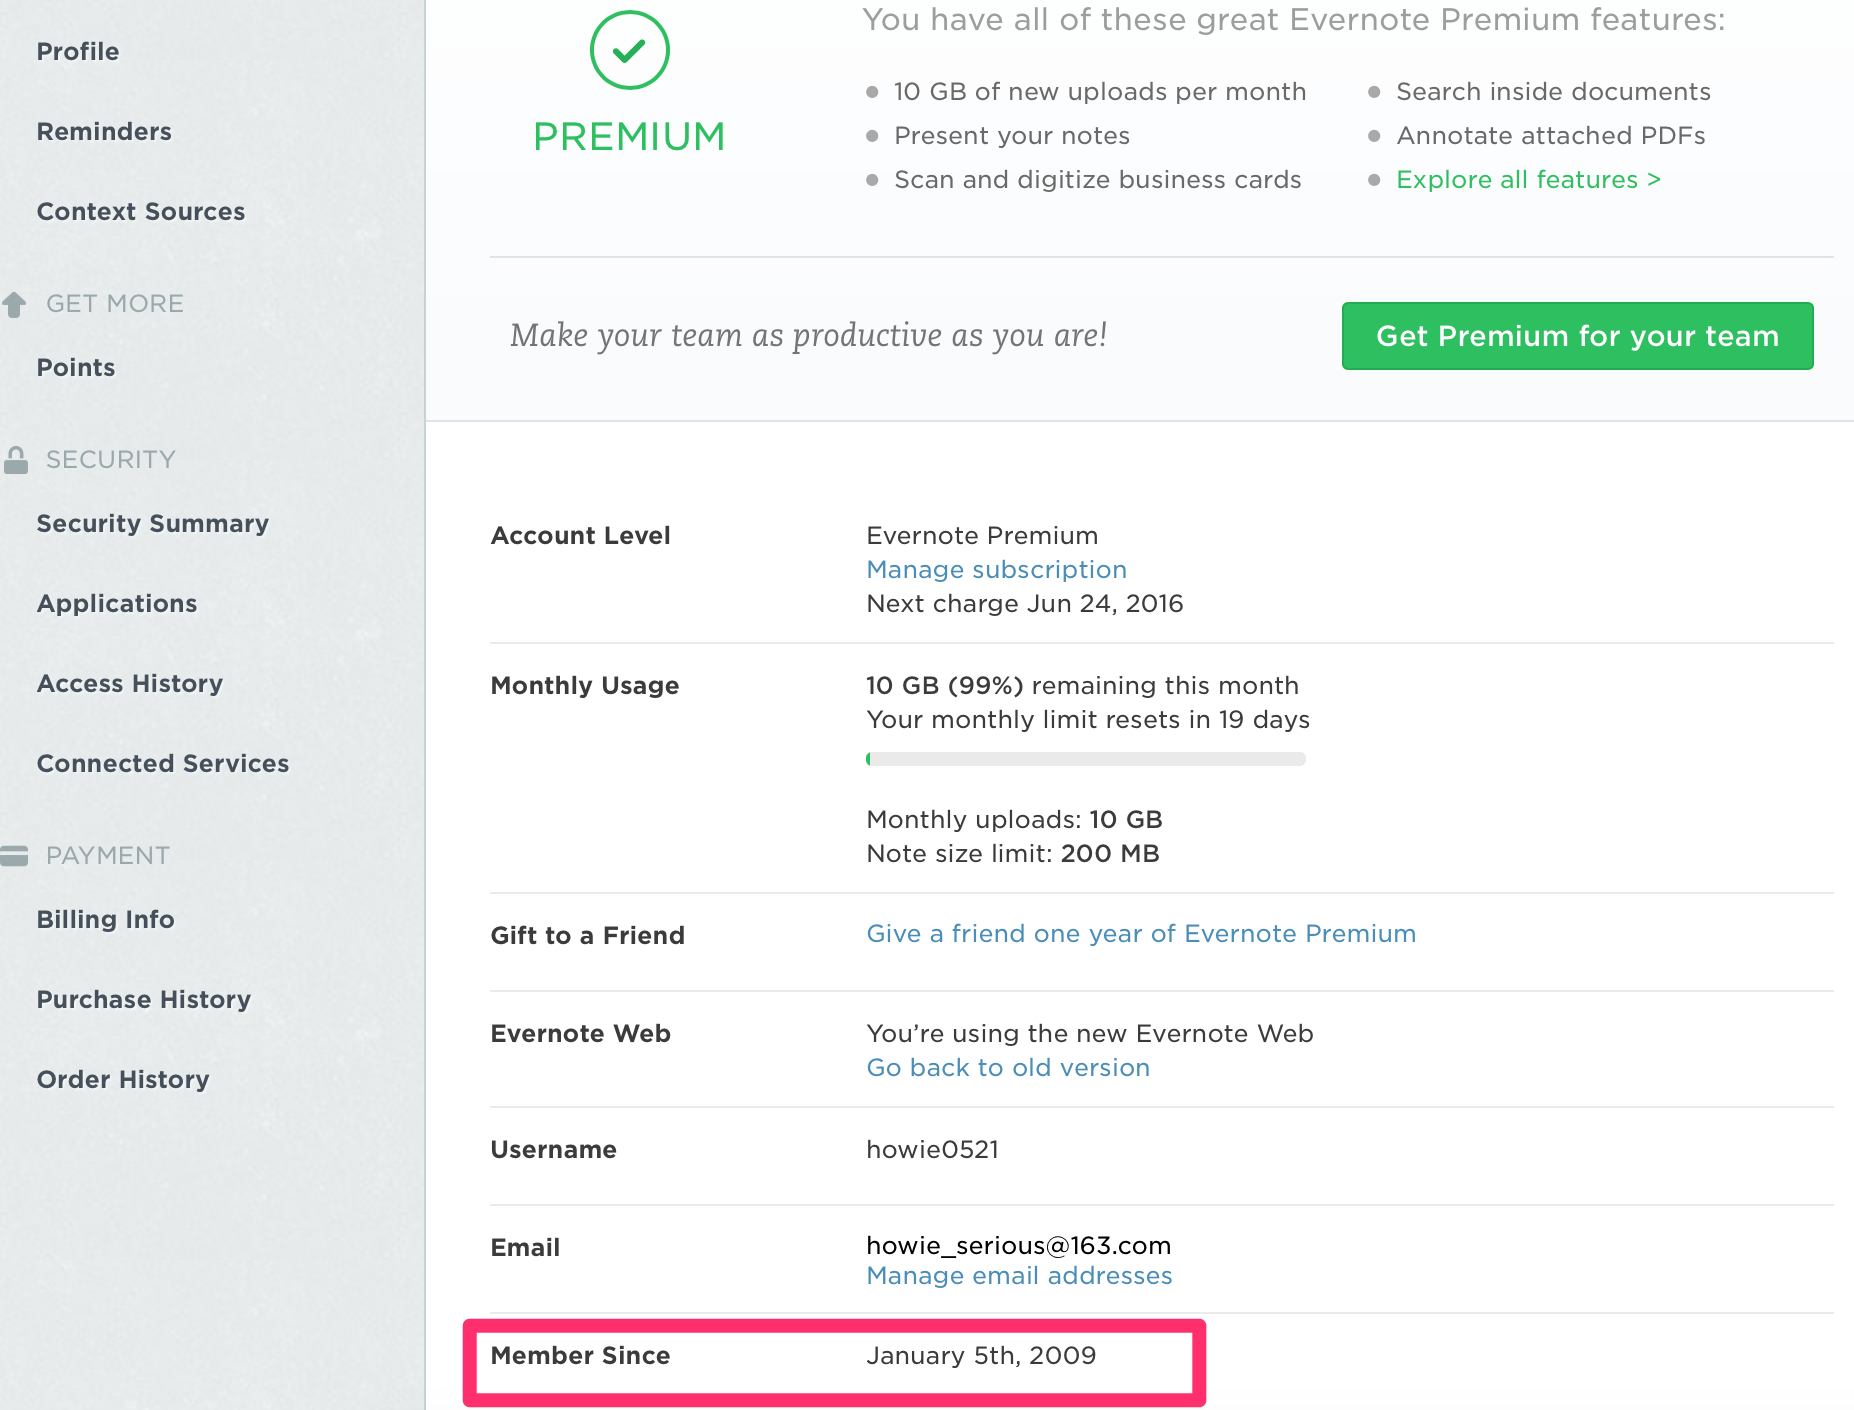
Task: View Access History
Action: [130, 684]
